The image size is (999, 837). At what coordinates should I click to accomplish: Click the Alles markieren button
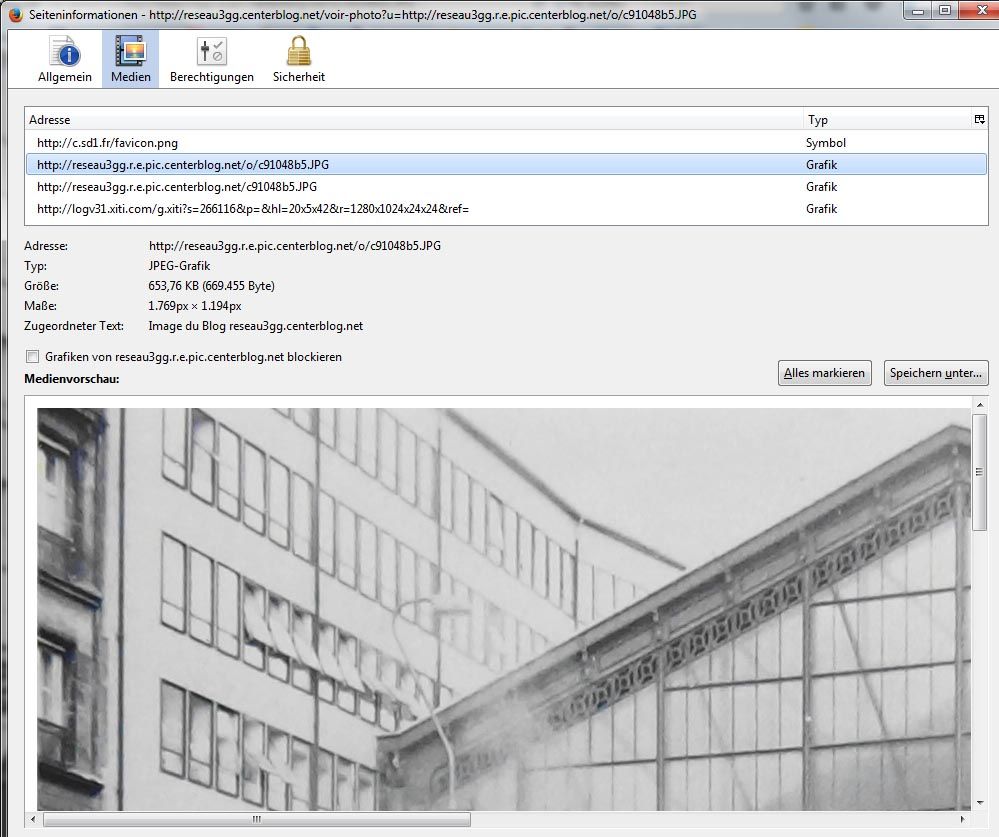pos(824,373)
